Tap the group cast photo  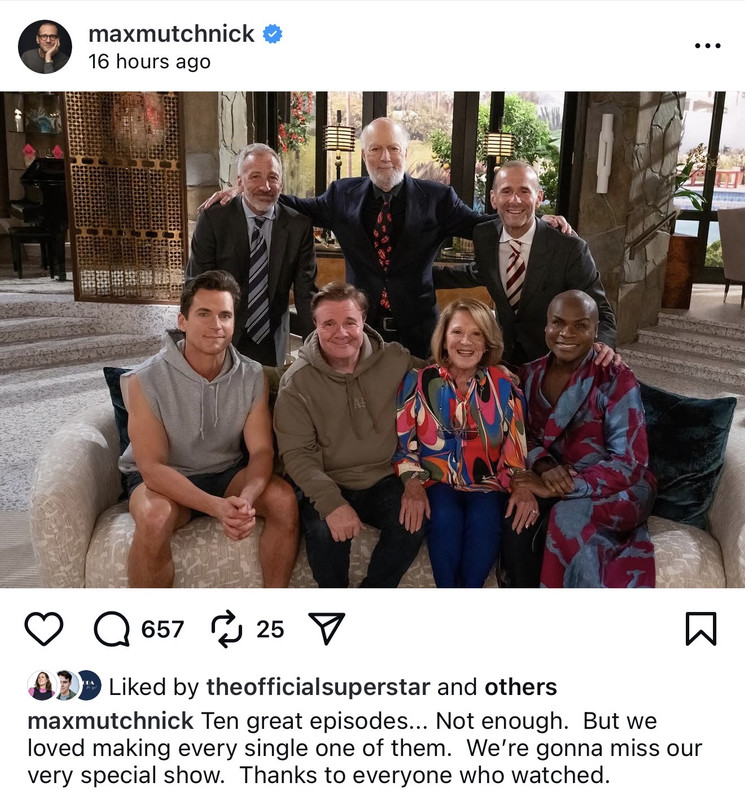pyautogui.click(x=372, y=340)
